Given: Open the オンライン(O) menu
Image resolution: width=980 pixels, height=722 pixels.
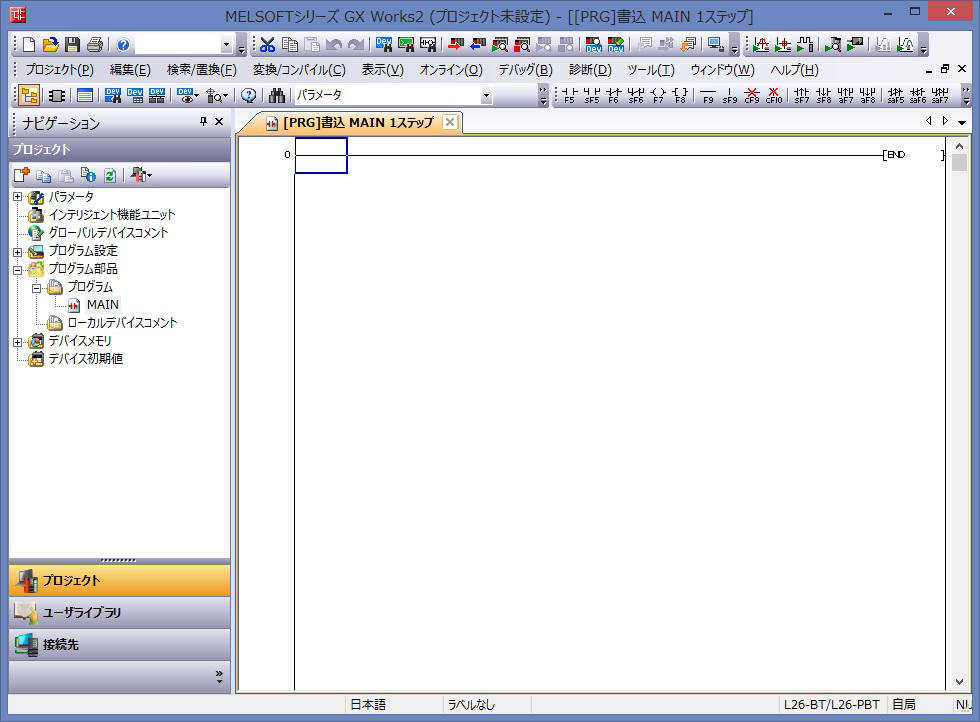Looking at the screenshot, I should [450, 70].
